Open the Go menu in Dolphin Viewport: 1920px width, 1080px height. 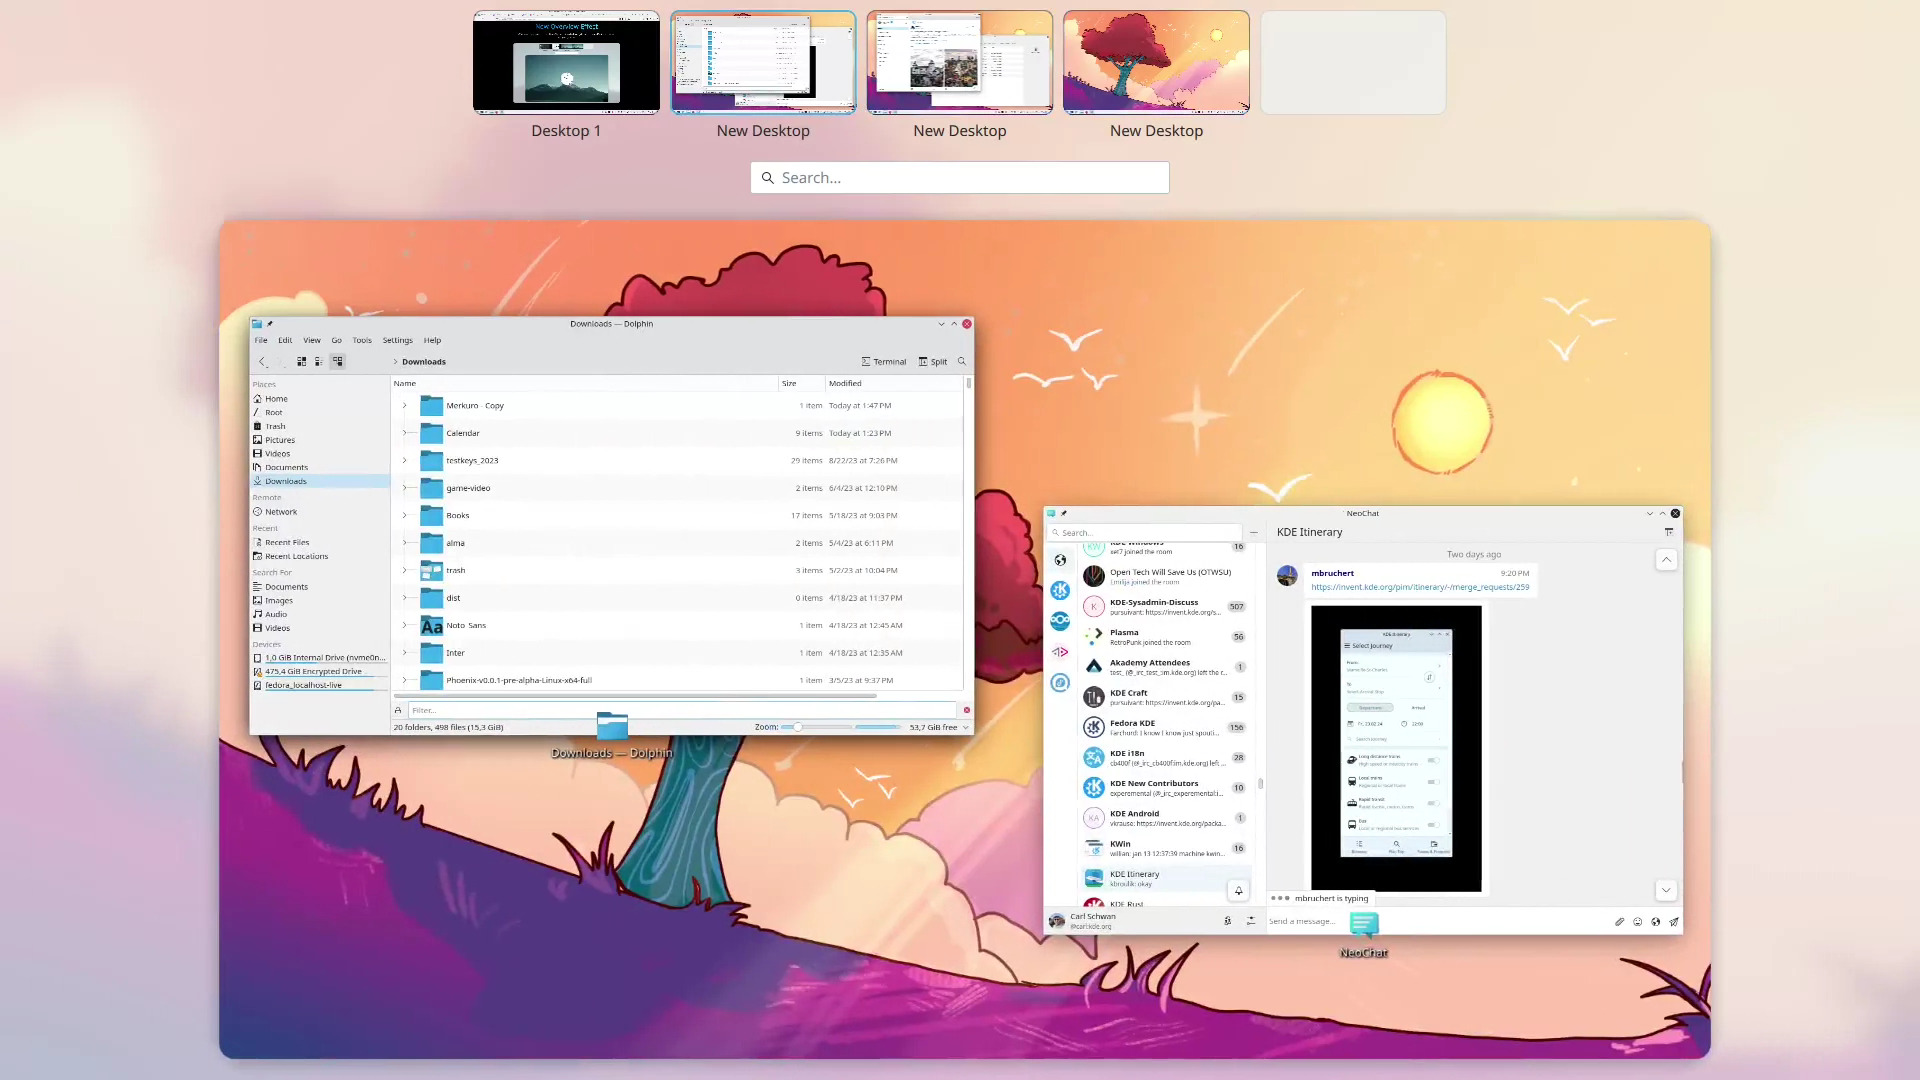coord(336,340)
